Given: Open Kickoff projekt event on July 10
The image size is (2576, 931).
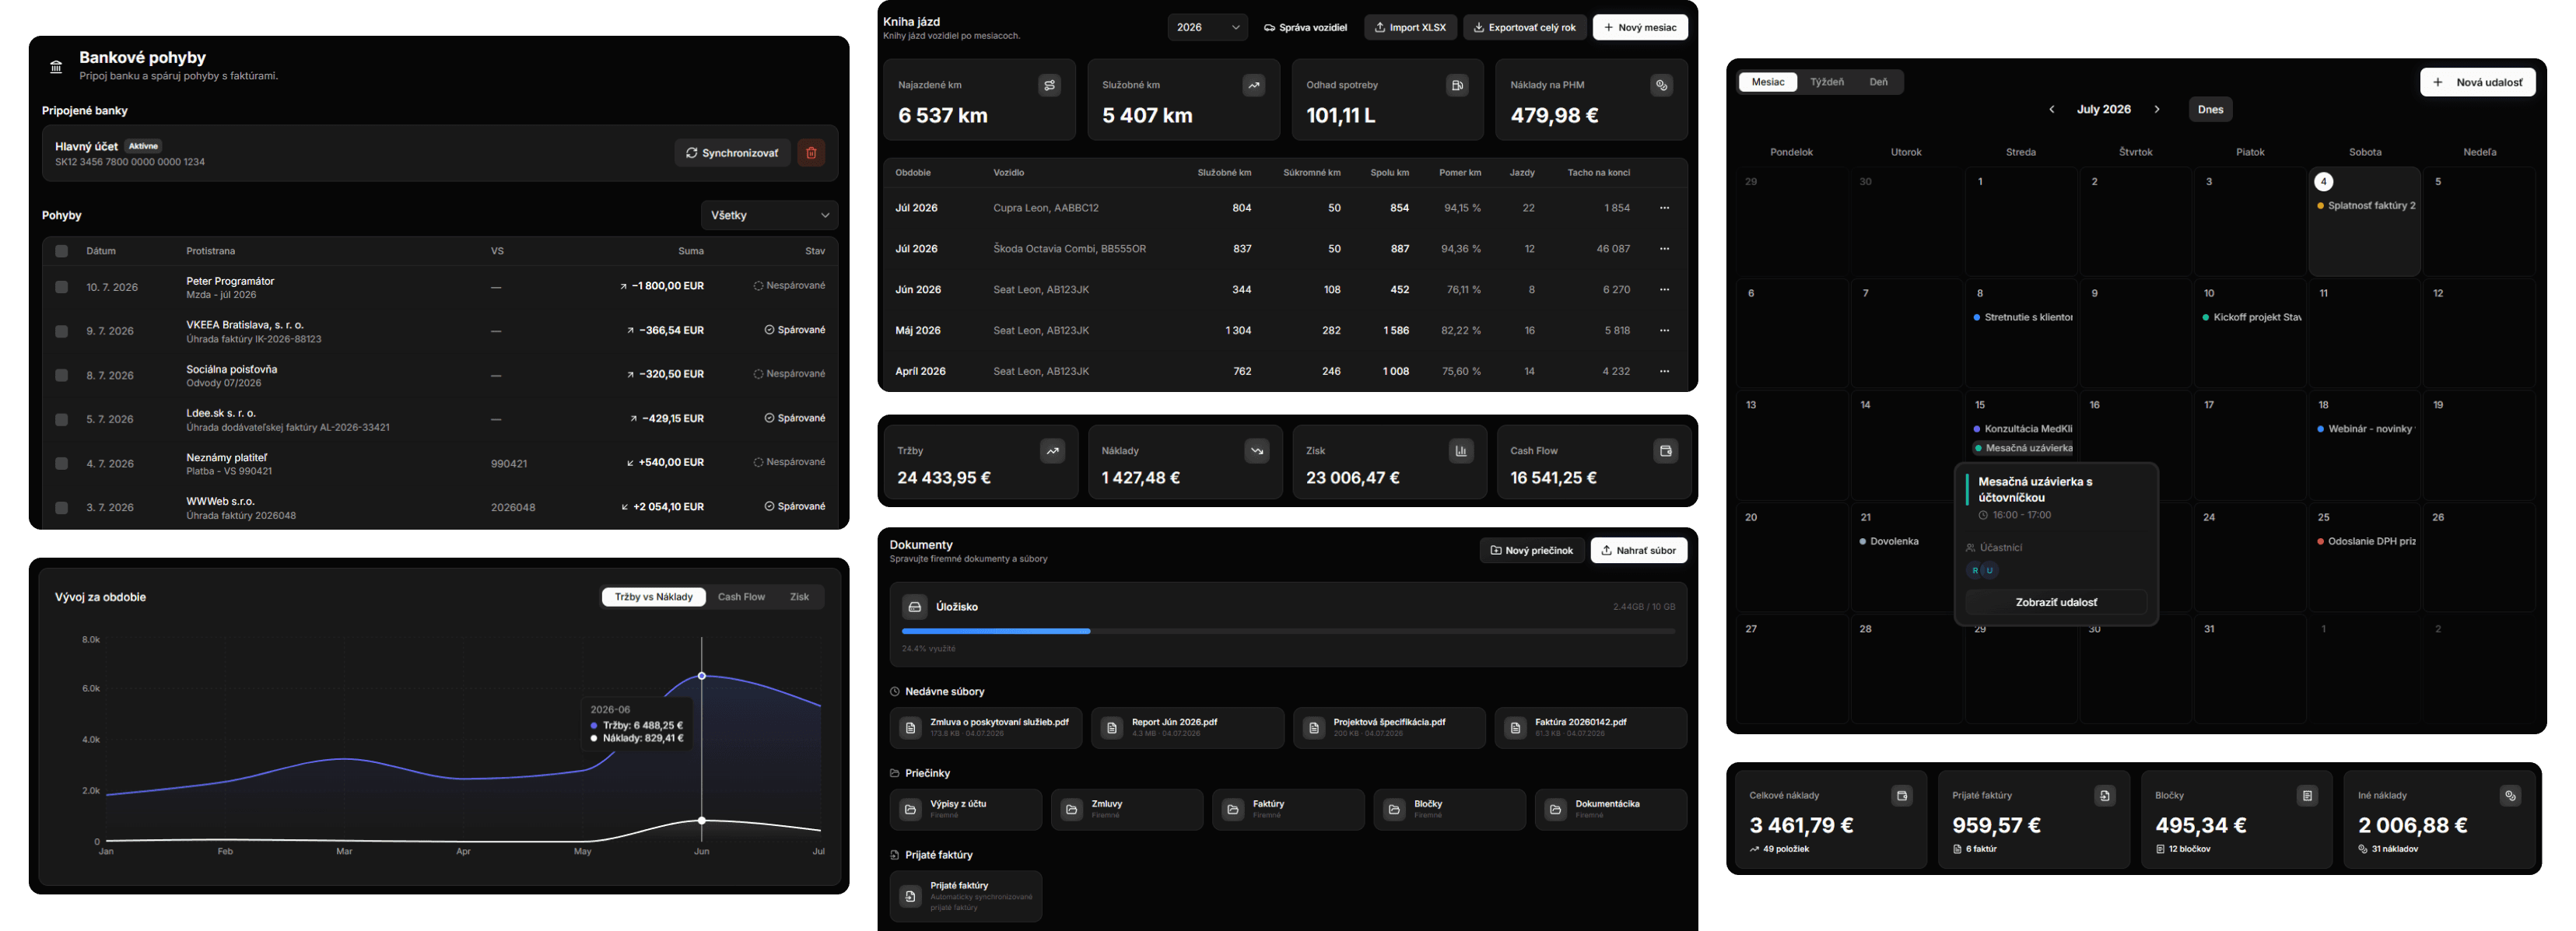Looking at the screenshot, I should [x=2251, y=317].
